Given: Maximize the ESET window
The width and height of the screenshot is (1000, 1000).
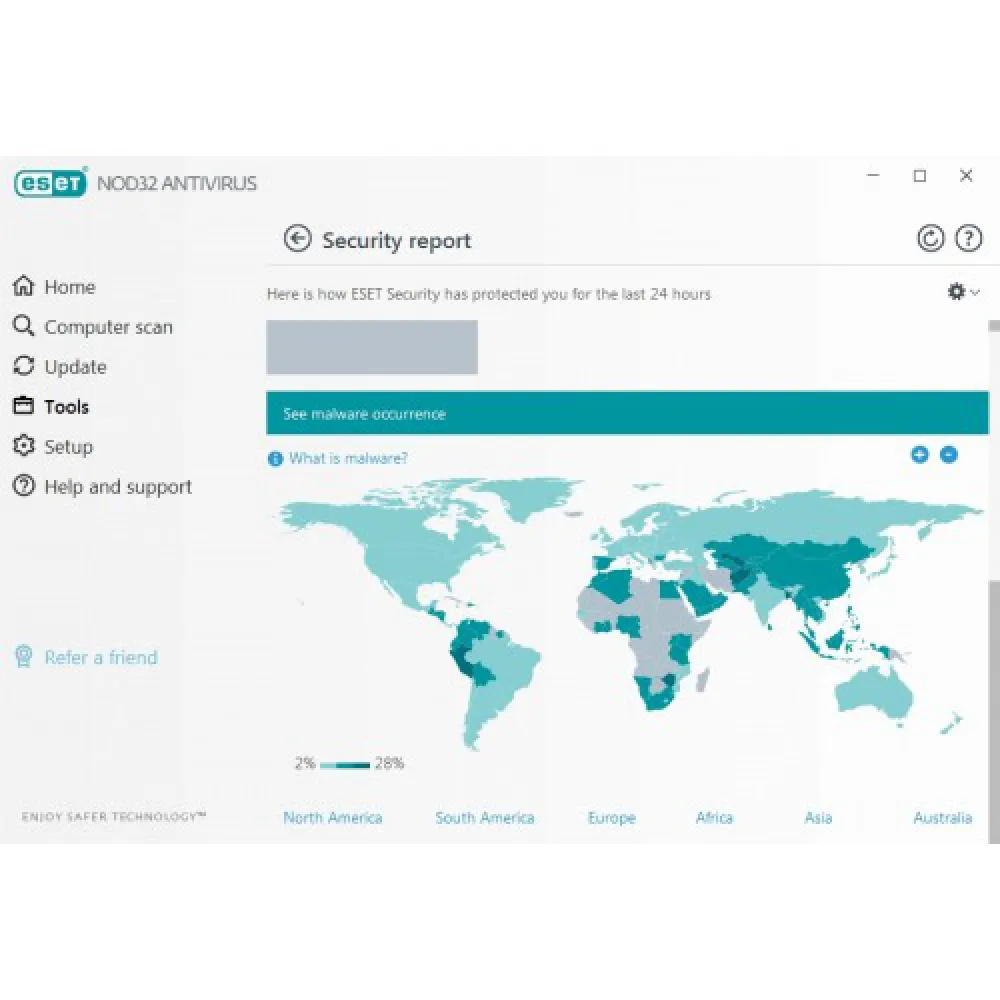Looking at the screenshot, I should (x=920, y=175).
